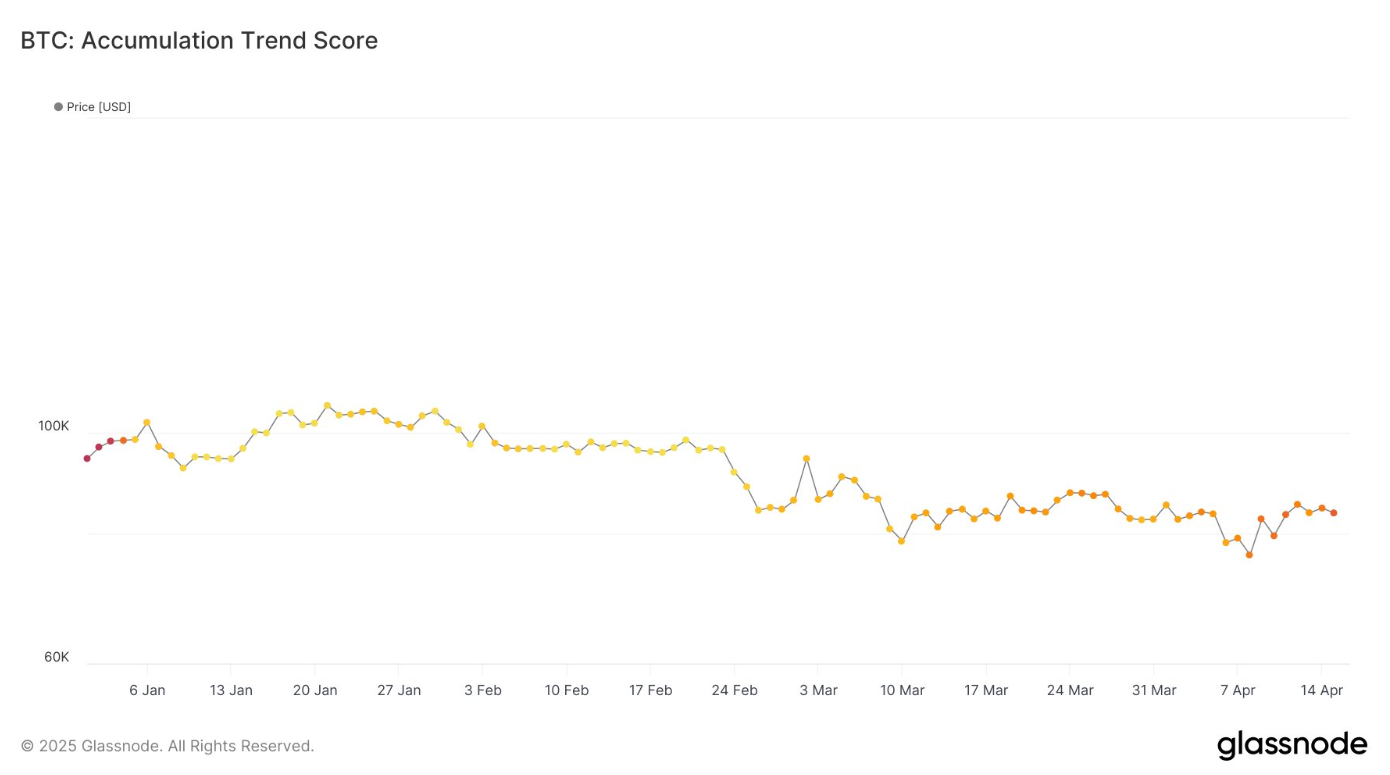Viewport: 1390px width, 775px height.
Task: Select the 17 Feb date tick
Action: click(x=650, y=690)
